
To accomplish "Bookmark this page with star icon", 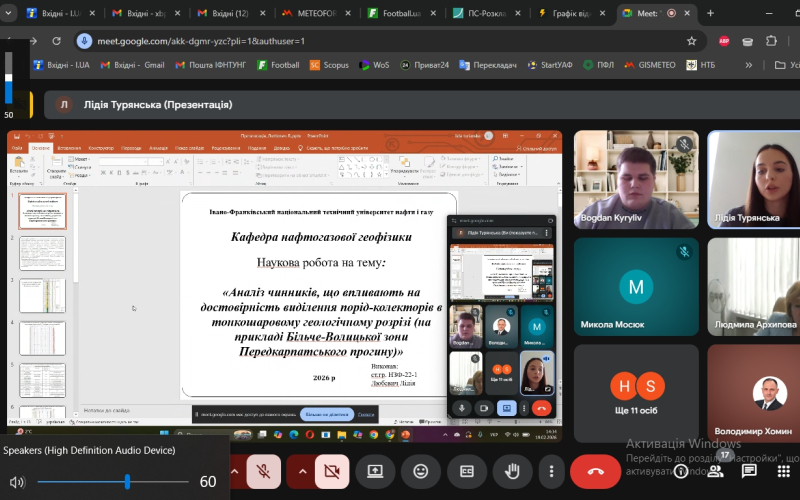I will (691, 41).
